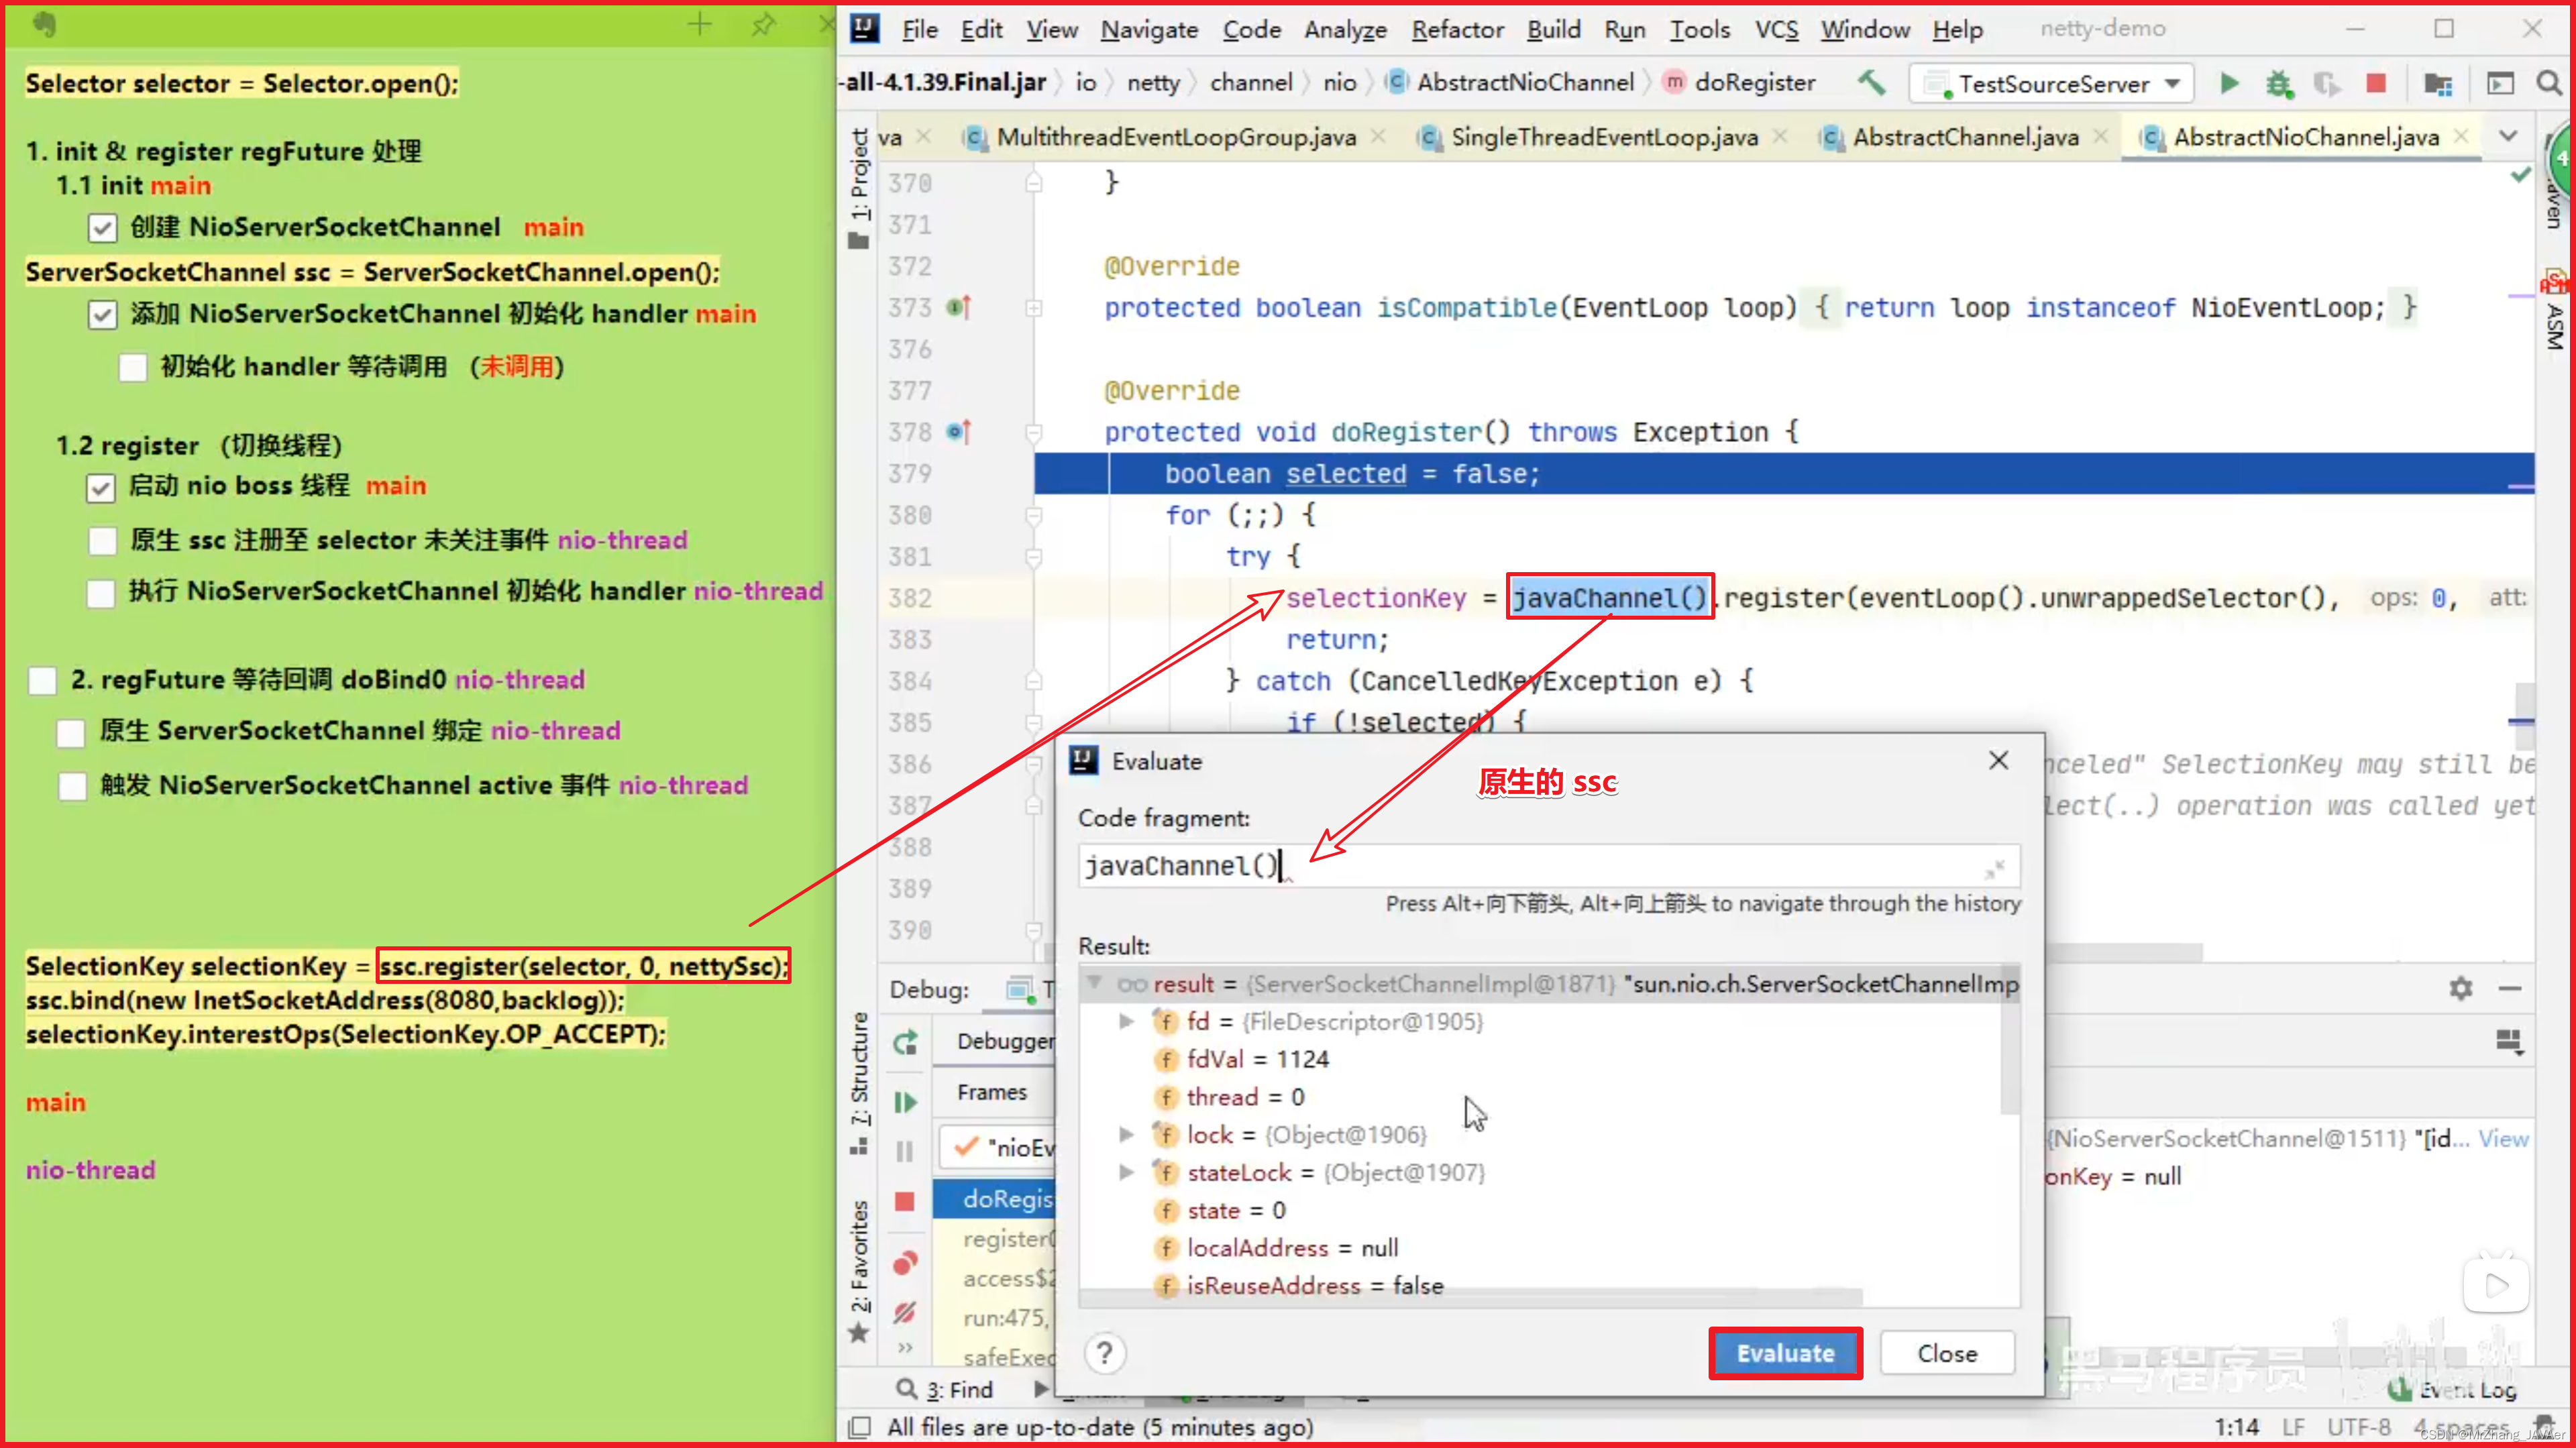Open the Navigate menu
Image resolution: width=2576 pixels, height=1448 pixels.
click(1149, 29)
